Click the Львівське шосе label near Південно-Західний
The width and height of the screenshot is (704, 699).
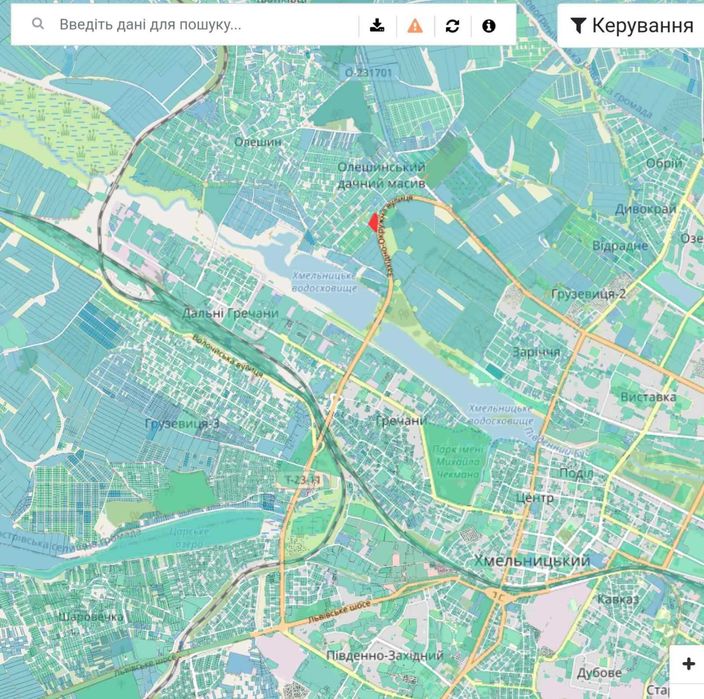tap(339, 611)
